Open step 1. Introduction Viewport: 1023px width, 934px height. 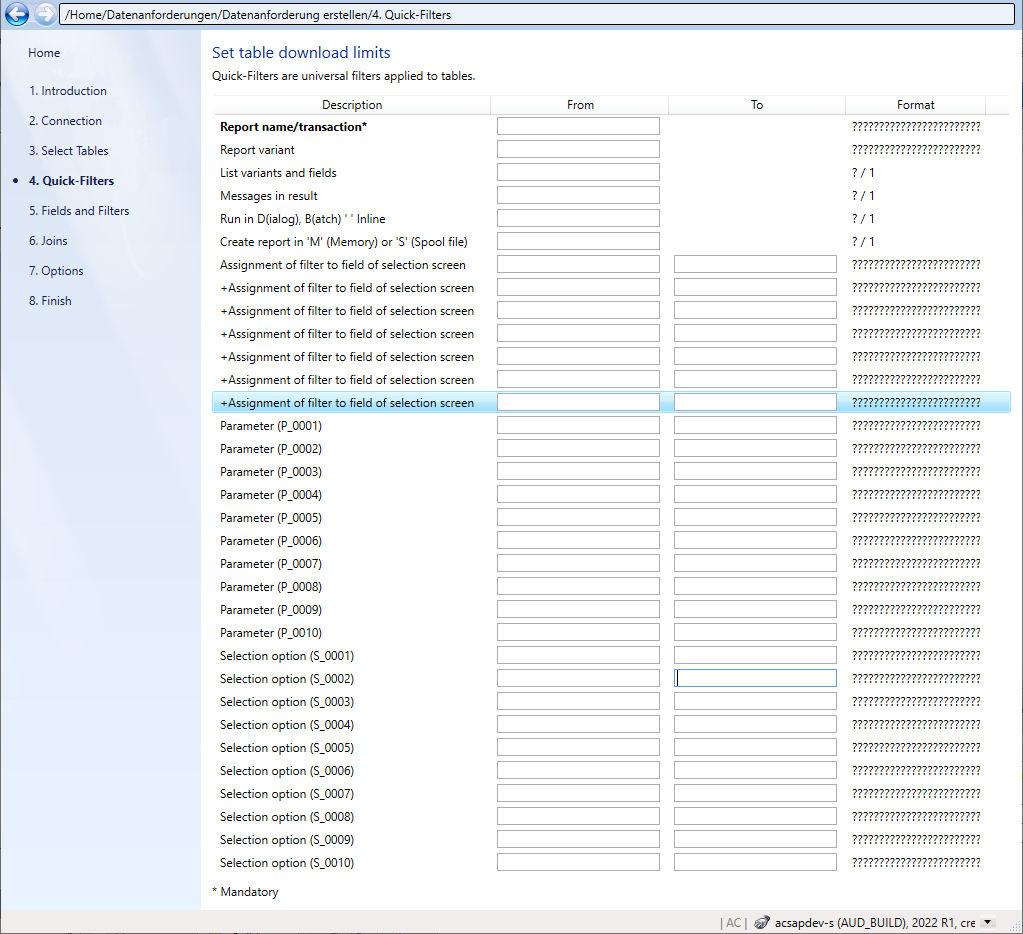click(68, 91)
